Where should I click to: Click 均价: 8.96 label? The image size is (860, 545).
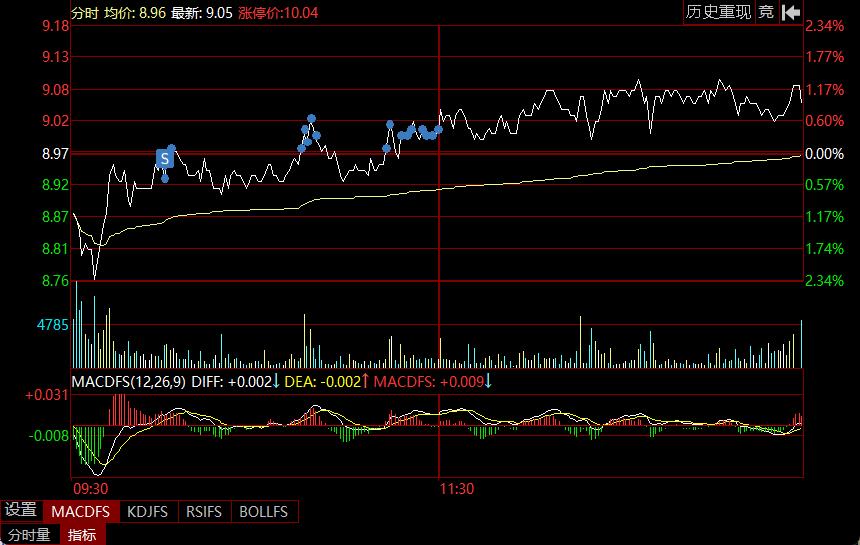click(135, 13)
